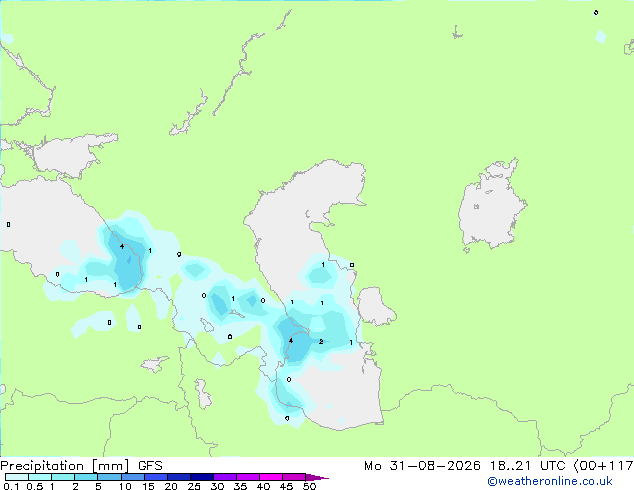Click the '(00+117' forecast run text

604,466
